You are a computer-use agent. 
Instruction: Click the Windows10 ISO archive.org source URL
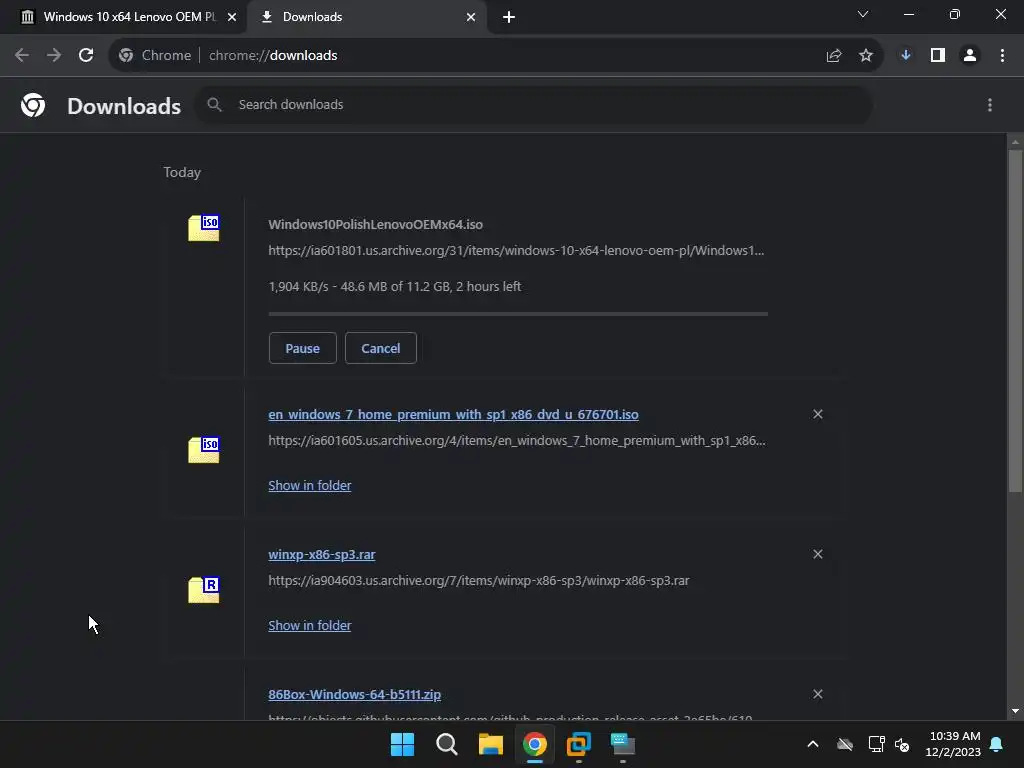(516, 251)
